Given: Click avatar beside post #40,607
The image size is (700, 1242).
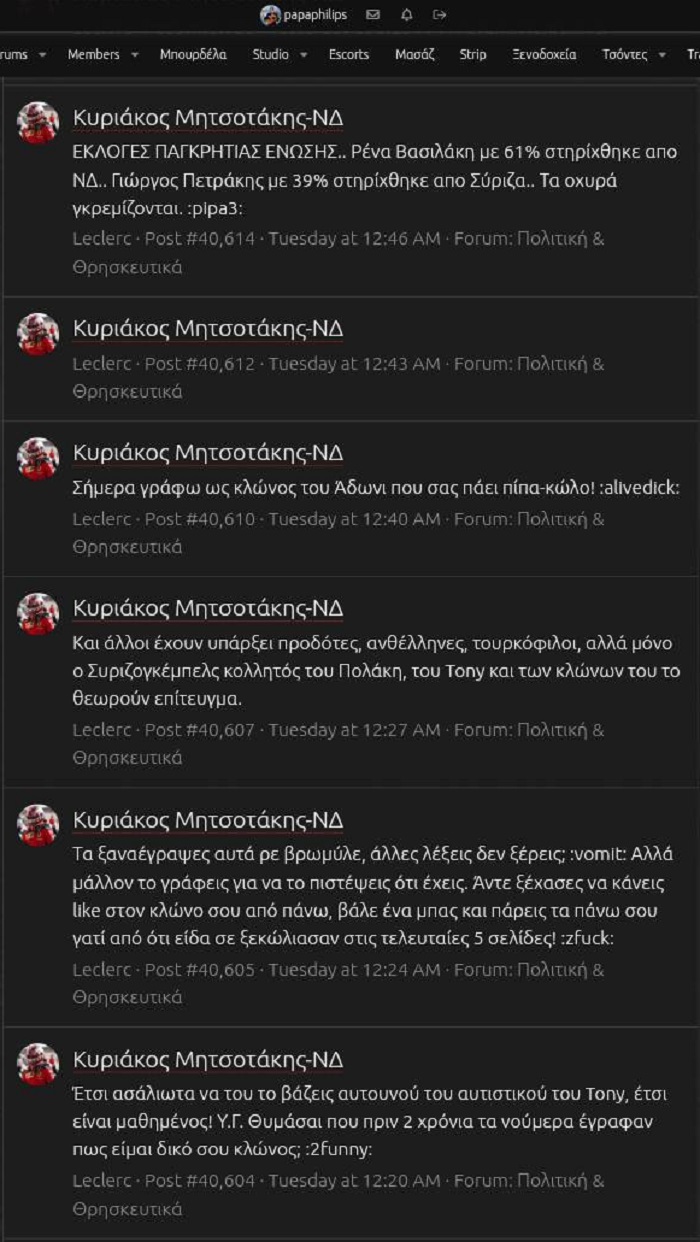Looking at the screenshot, I should click(38, 614).
